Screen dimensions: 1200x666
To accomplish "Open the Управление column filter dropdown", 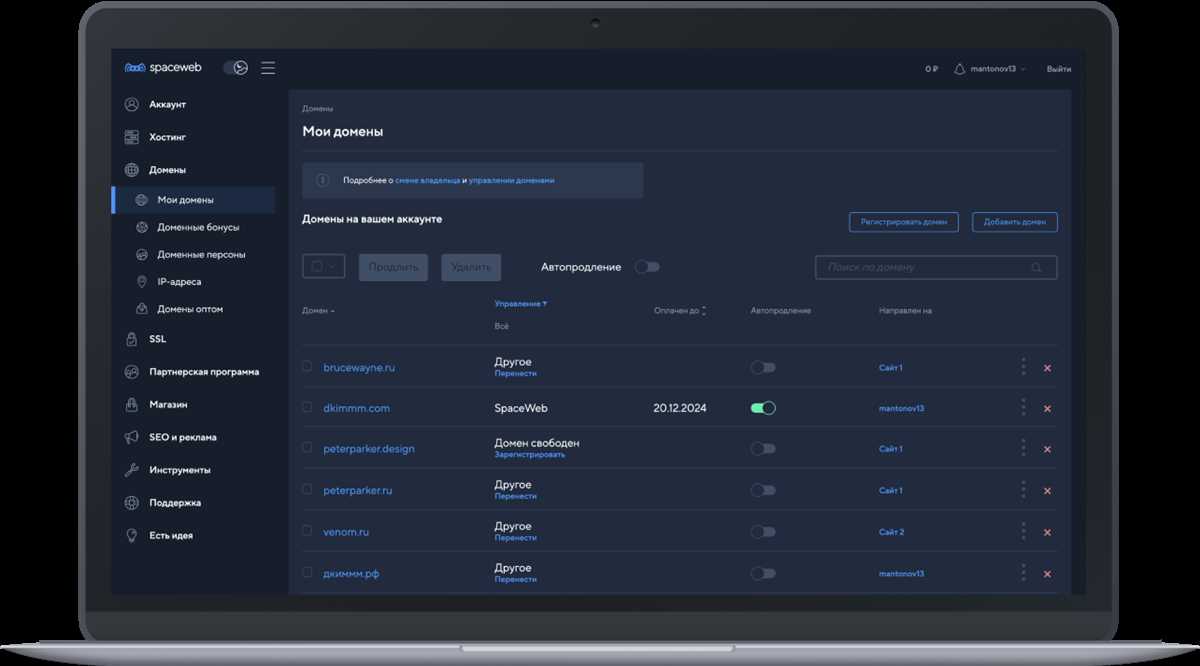I will [521, 303].
